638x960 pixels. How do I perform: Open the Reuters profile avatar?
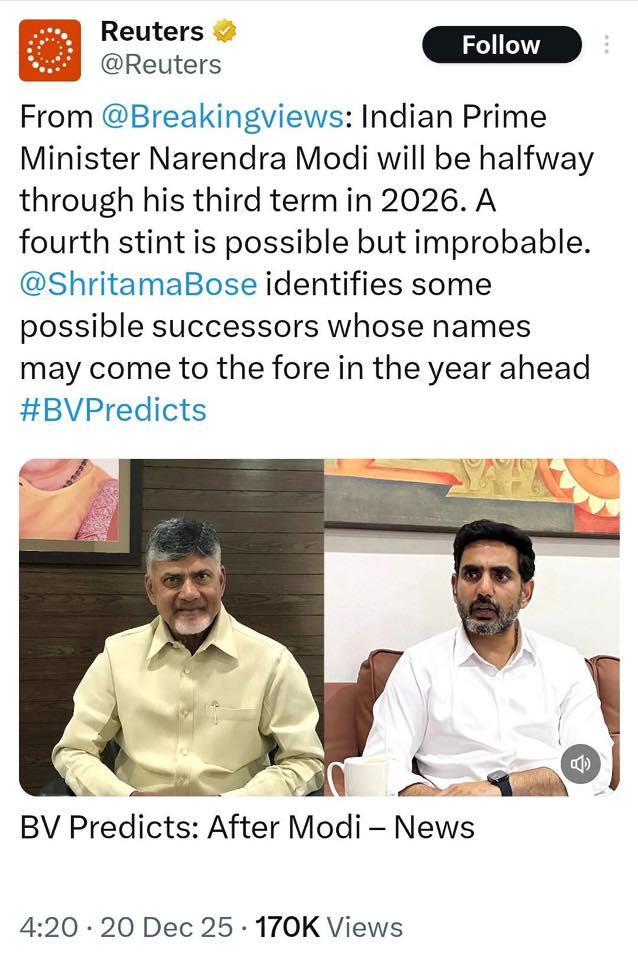(x=50, y=50)
